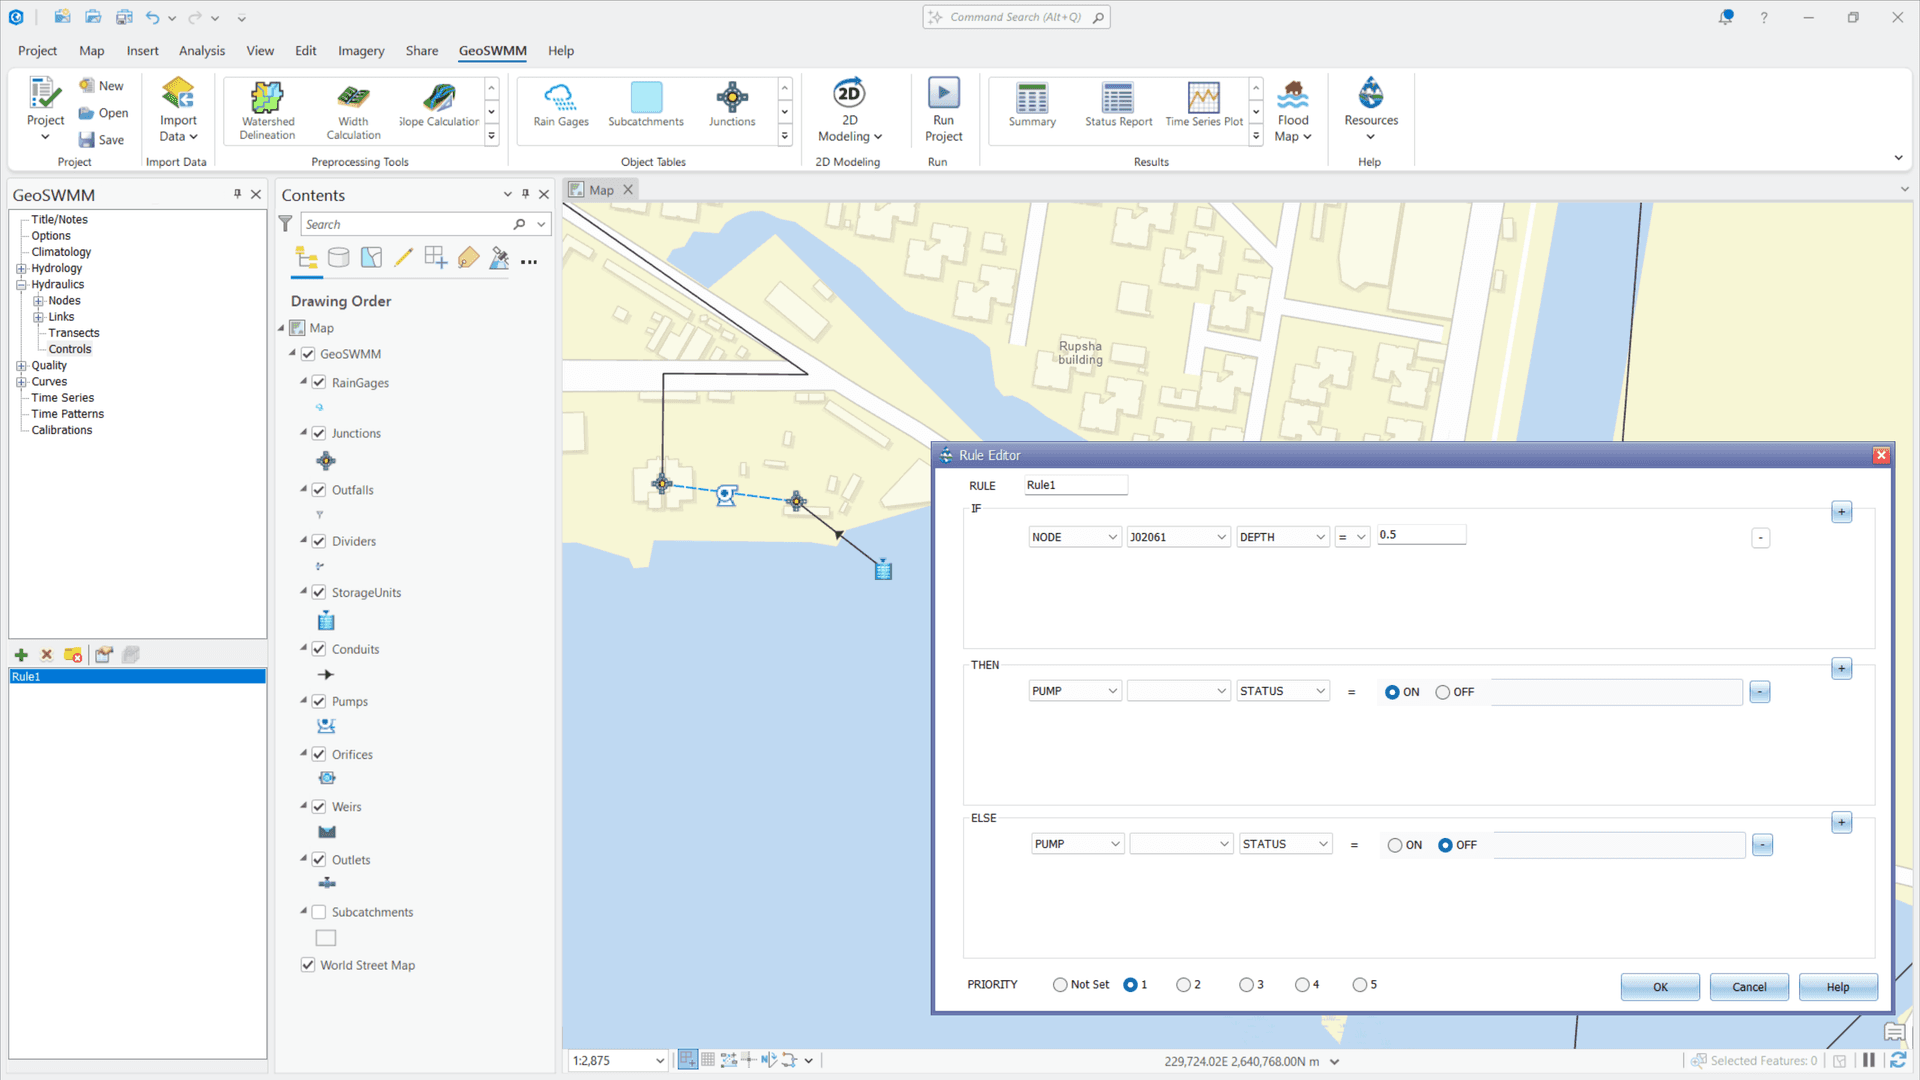Select the Junctions tool in the ribbon
Viewport: 1920px width, 1080px height.
(733, 110)
